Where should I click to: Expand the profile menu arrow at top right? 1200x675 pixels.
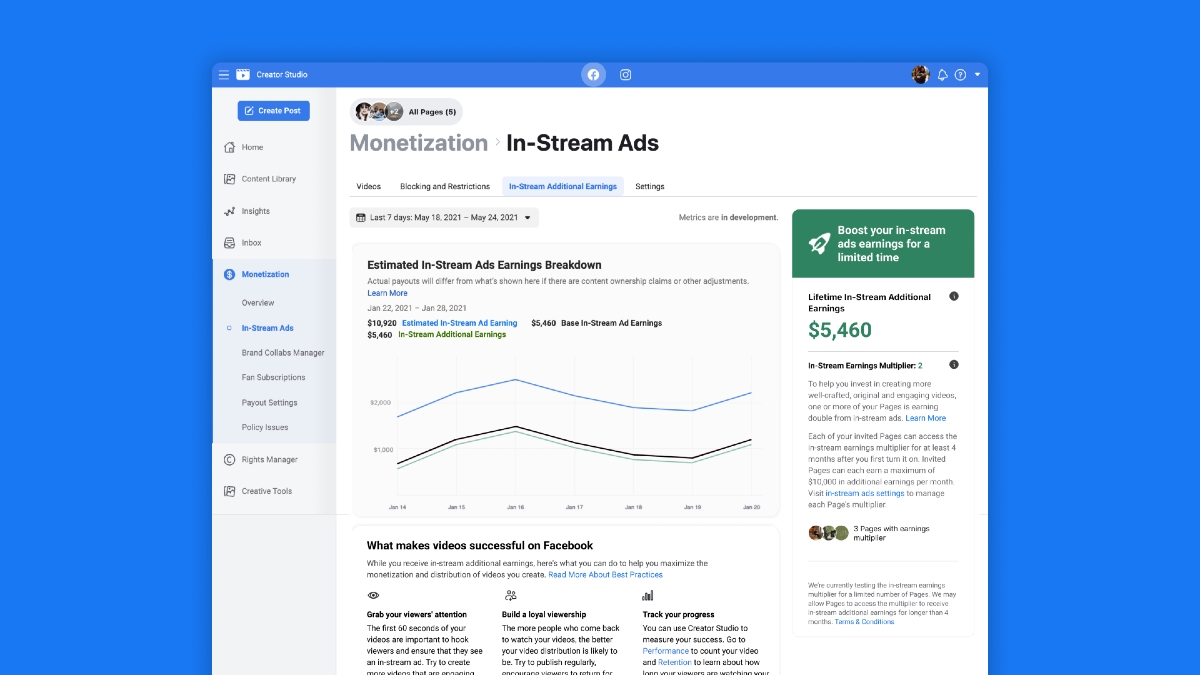coord(978,74)
